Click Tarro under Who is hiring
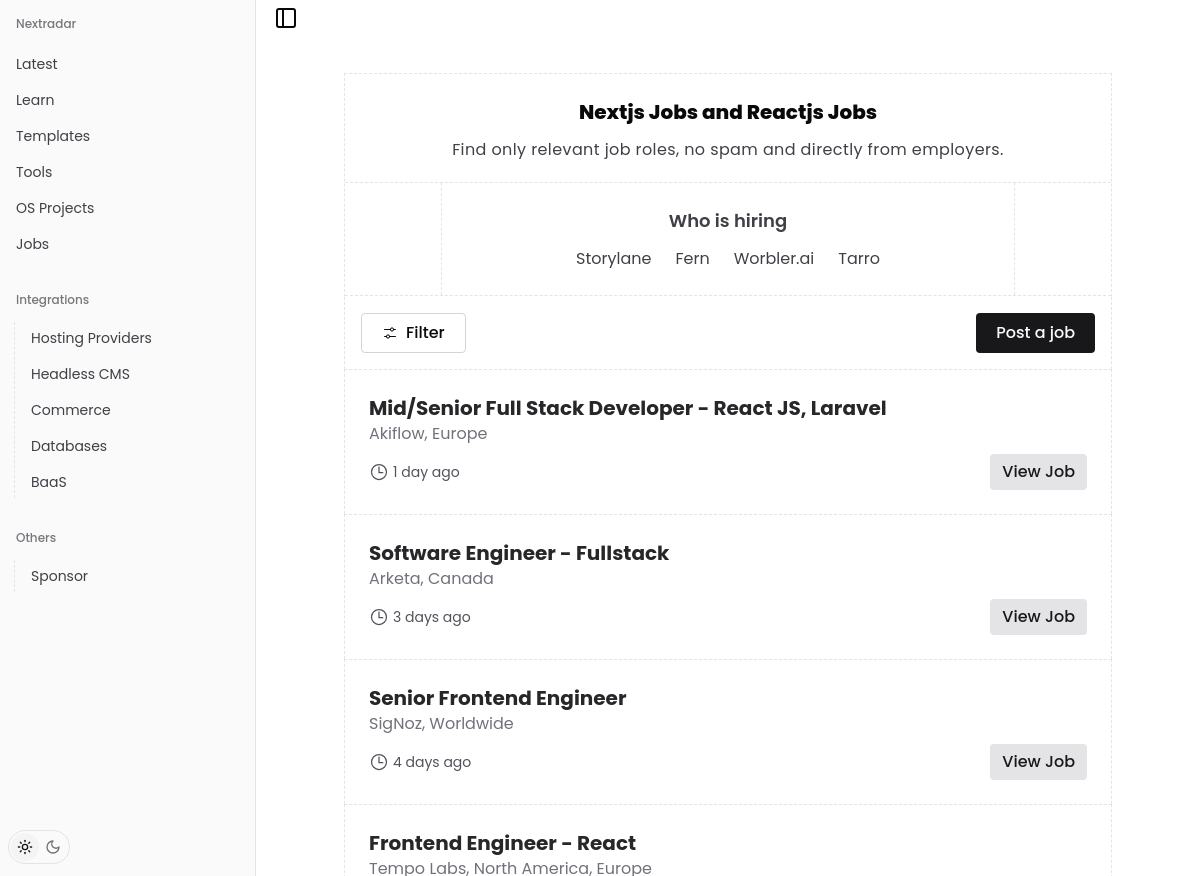 (859, 259)
